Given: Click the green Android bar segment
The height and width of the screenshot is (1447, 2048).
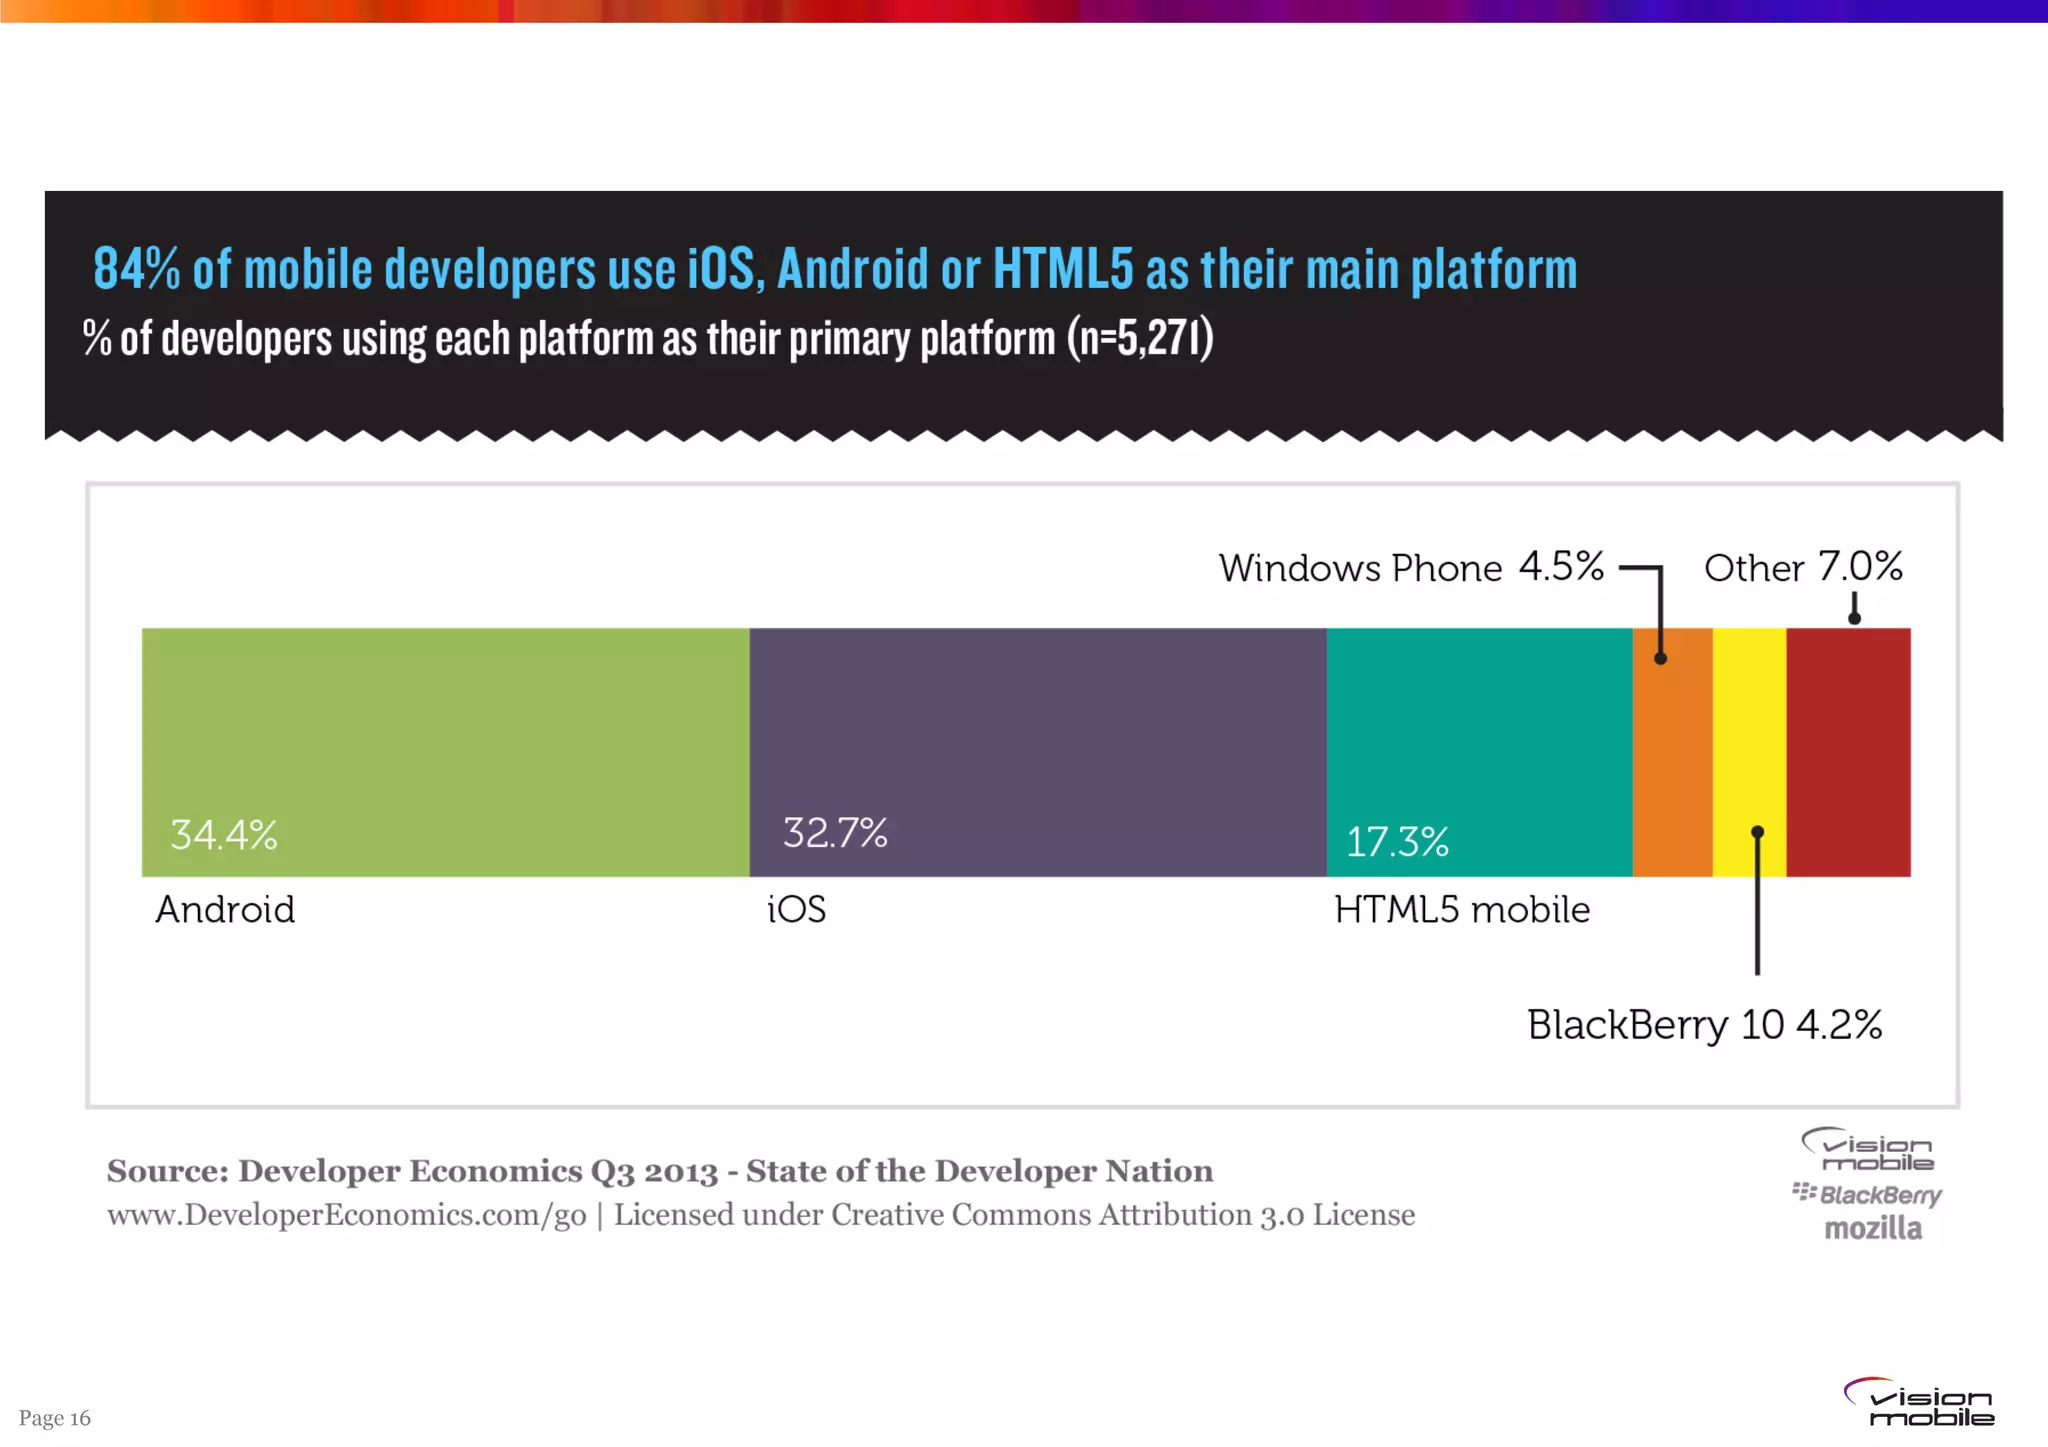Looking at the screenshot, I should tap(445, 752).
